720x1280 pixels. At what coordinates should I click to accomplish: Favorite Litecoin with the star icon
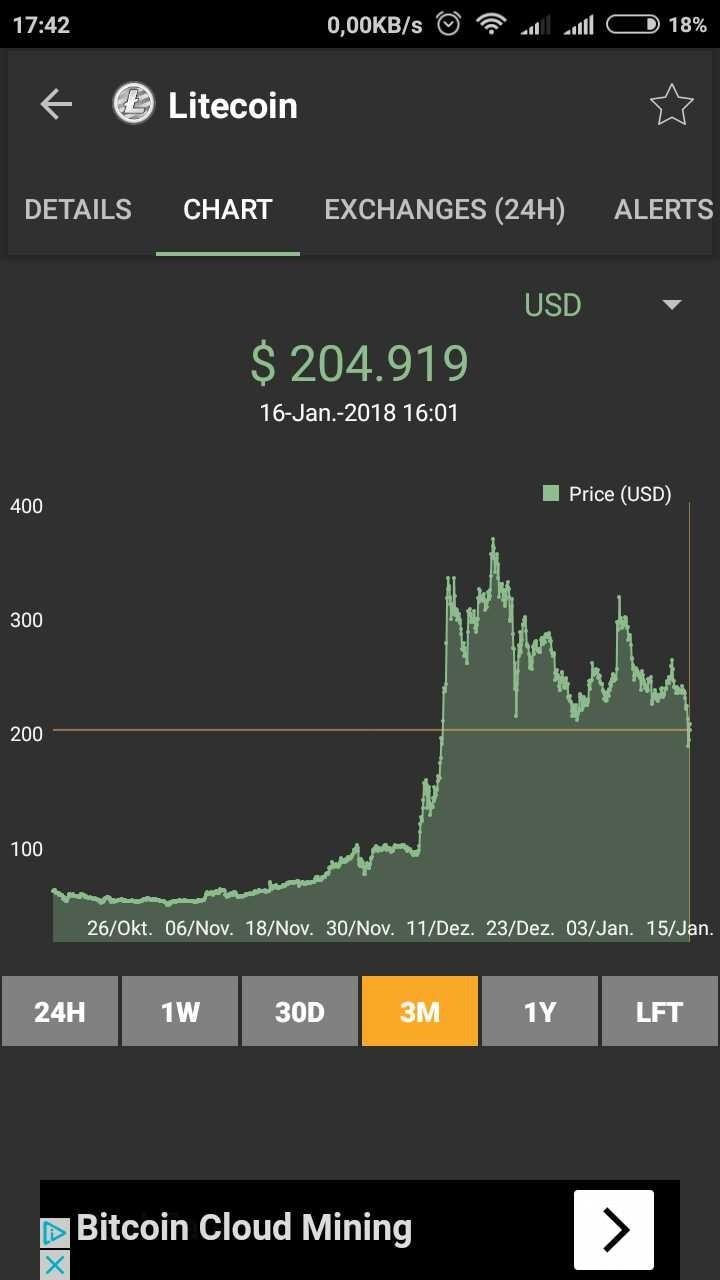tap(671, 105)
